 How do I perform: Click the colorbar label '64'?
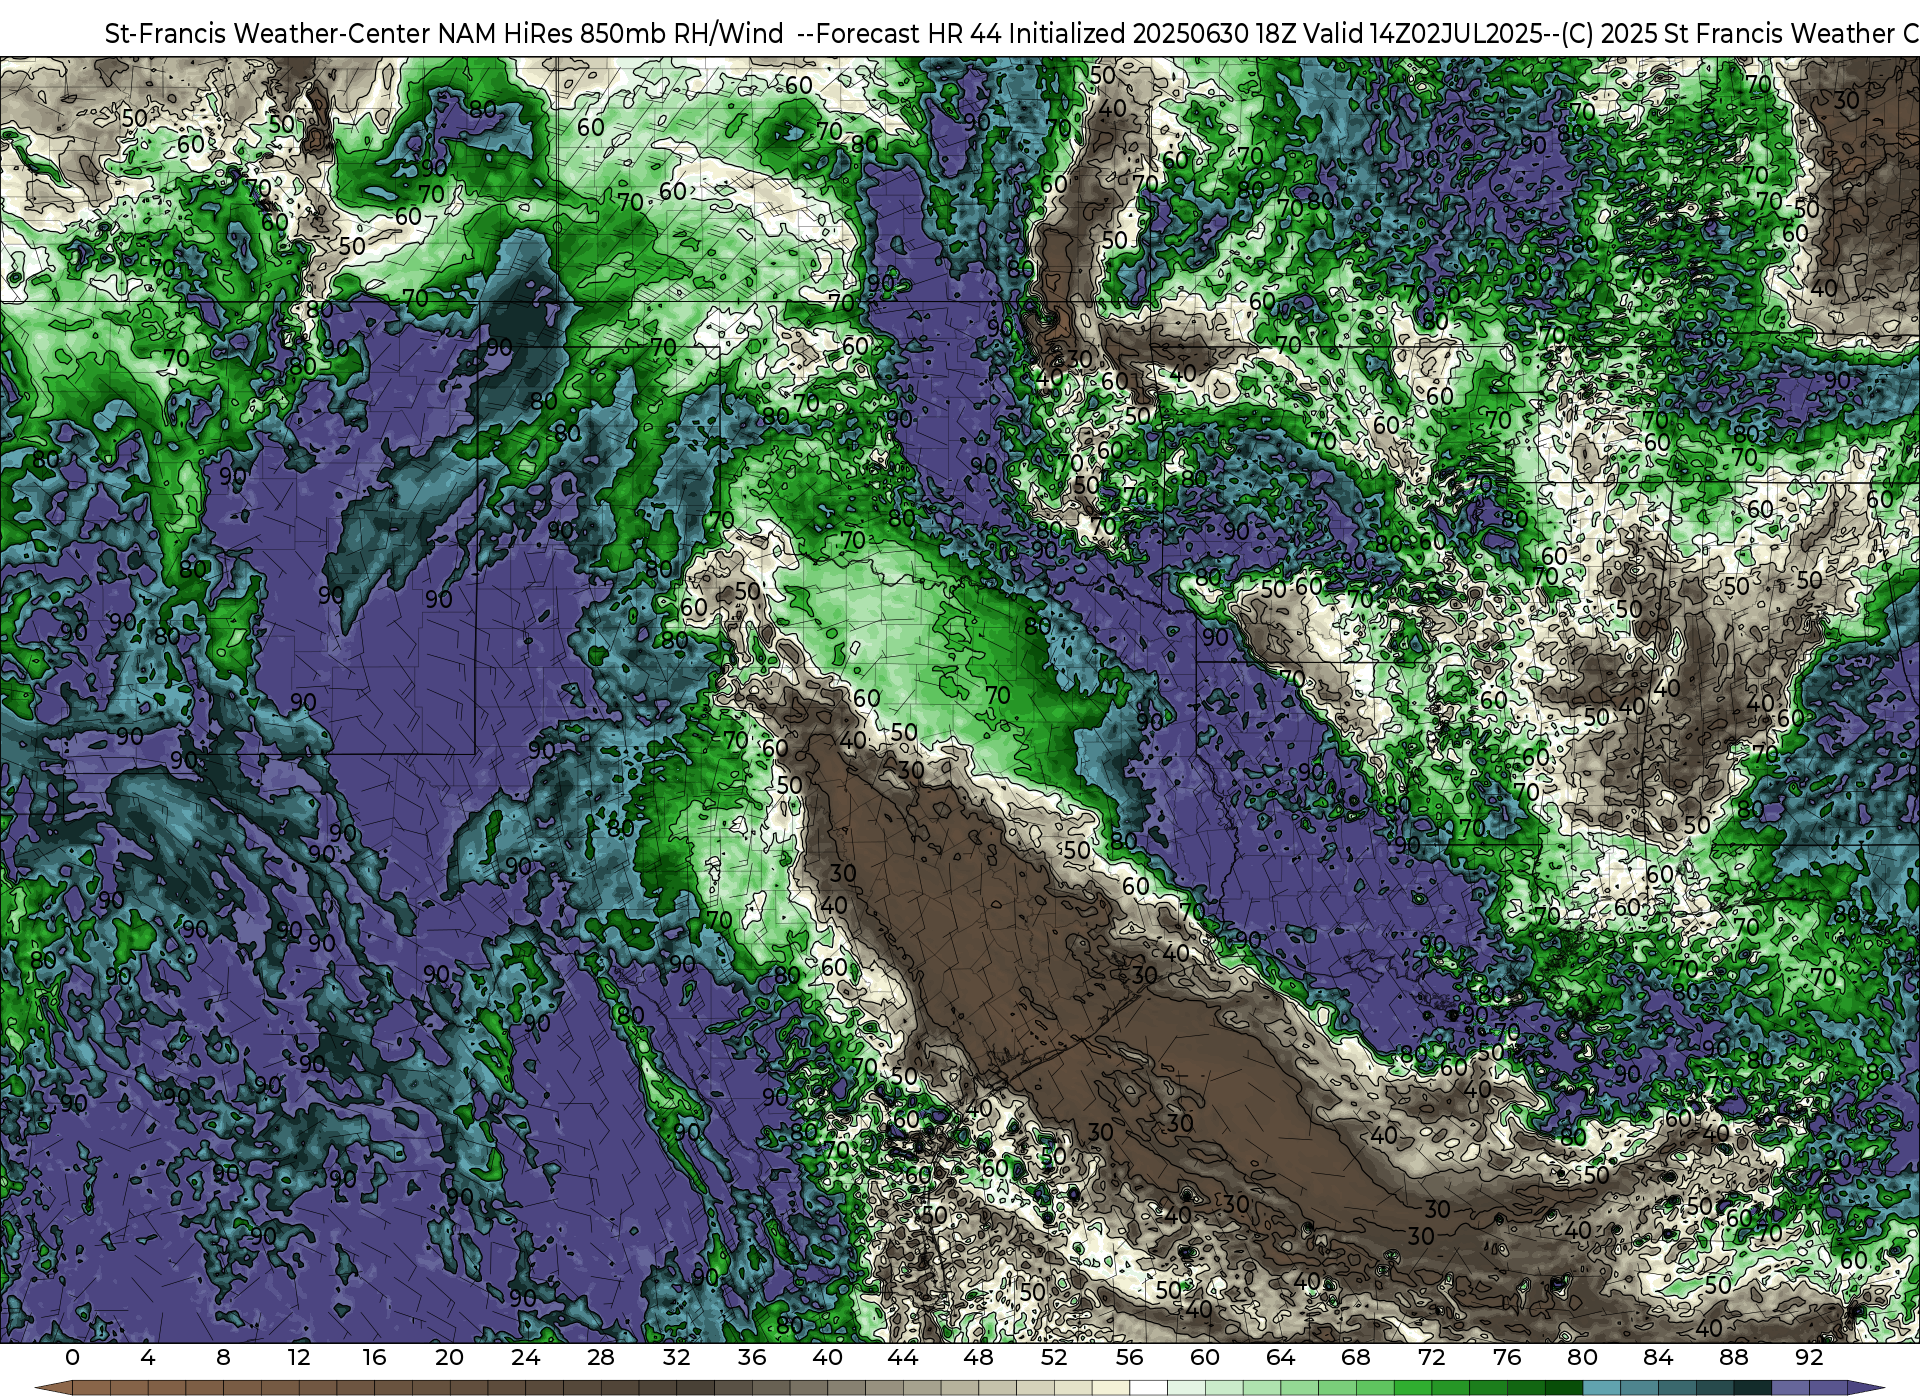point(1281,1358)
